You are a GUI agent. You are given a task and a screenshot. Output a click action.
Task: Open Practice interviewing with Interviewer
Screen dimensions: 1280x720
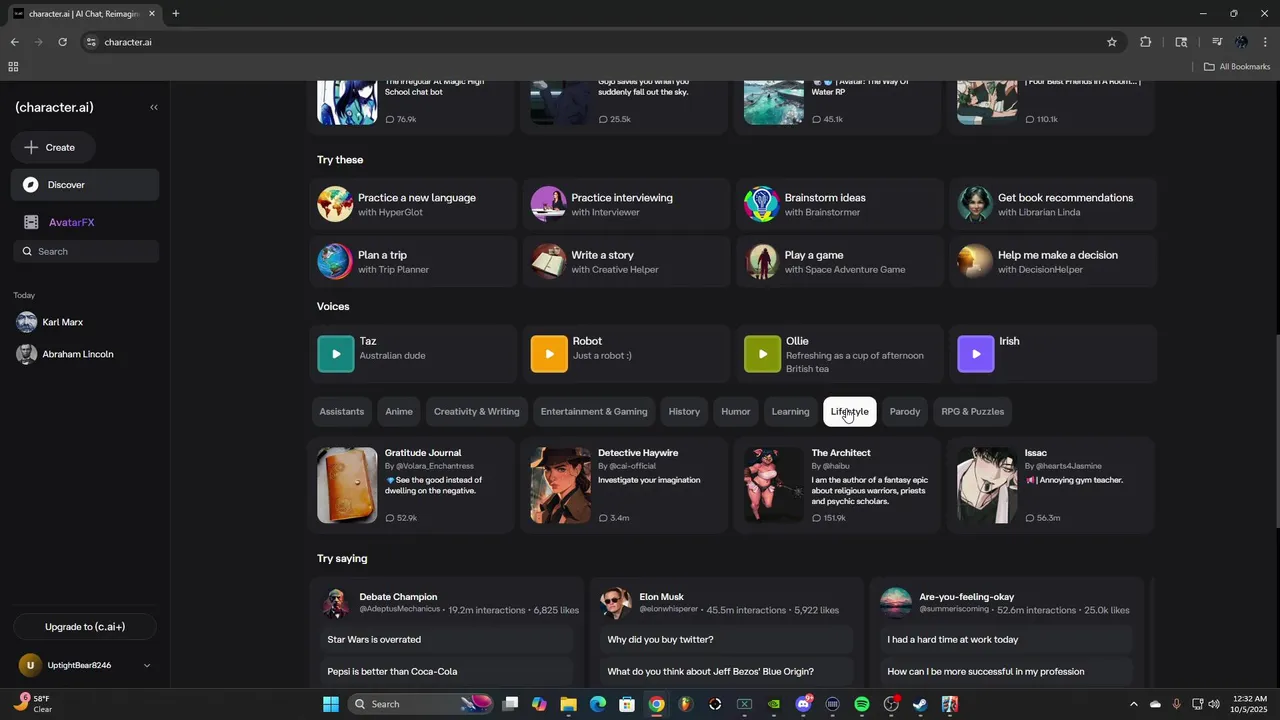(x=626, y=204)
